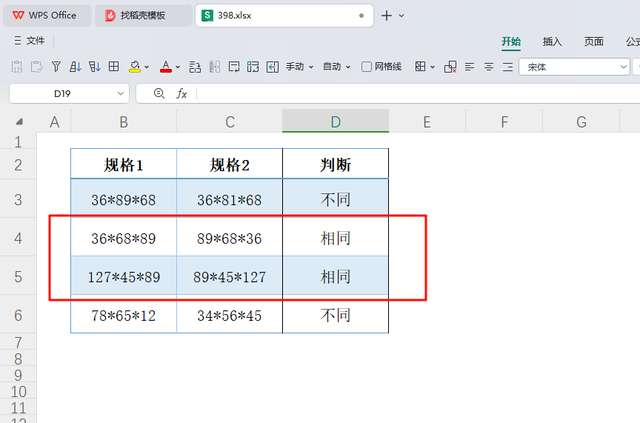Click the 不同 cell in row 6
Screen dimensions: 640x423
[x=336, y=315]
